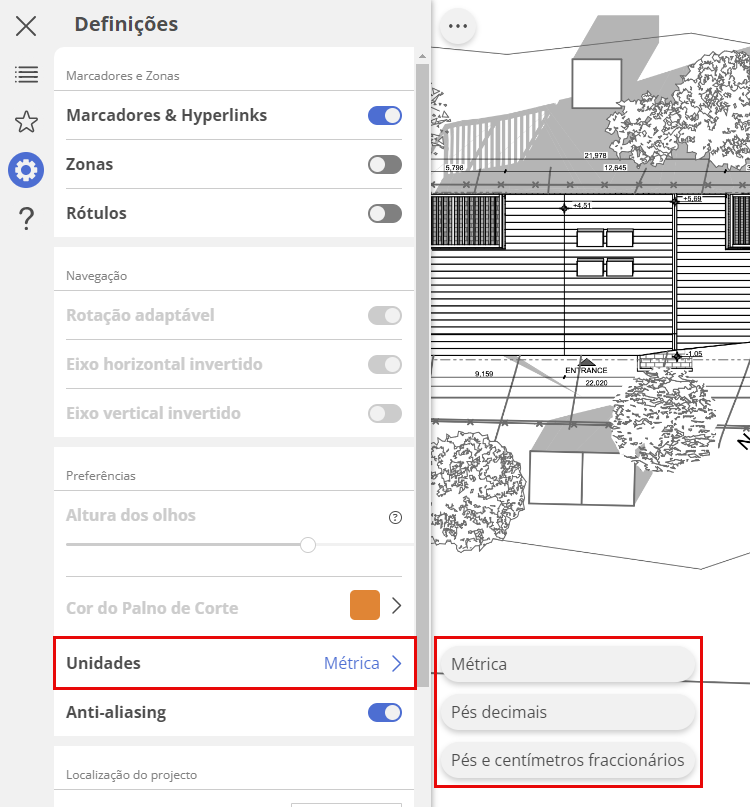Open the list view sidebar icon
750x807 pixels.
tap(26, 74)
